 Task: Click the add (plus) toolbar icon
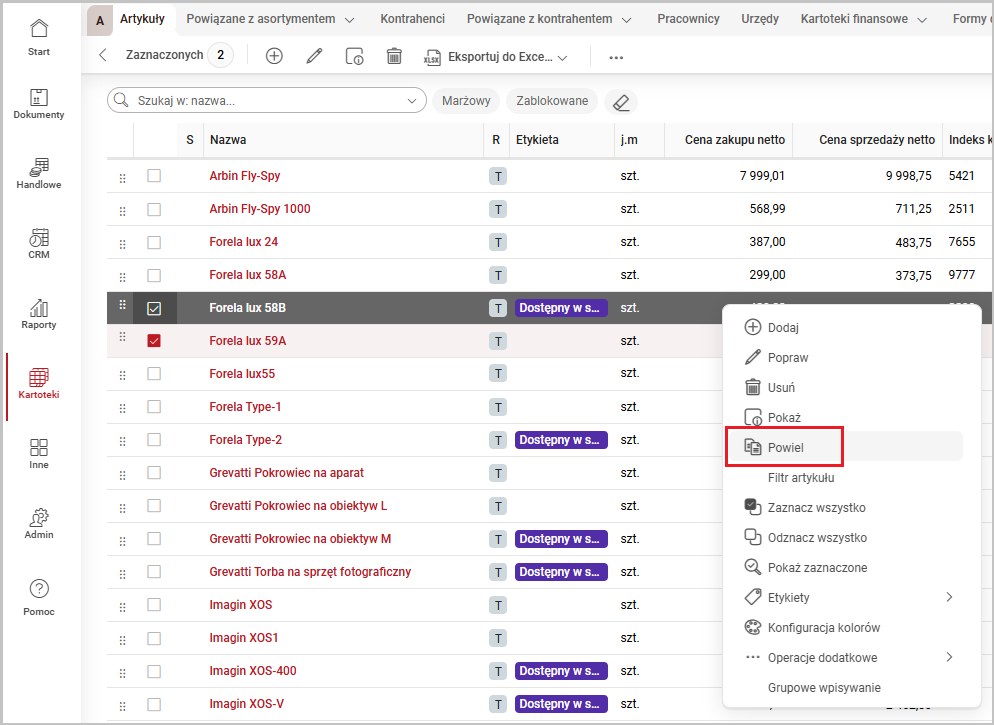pyautogui.click(x=274, y=56)
